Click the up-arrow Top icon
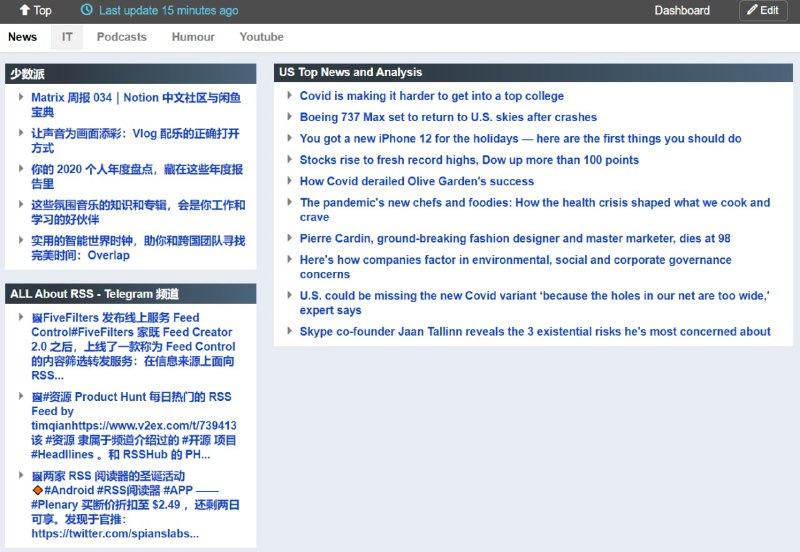The width and height of the screenshot is (800, 552). click(25, 10)
